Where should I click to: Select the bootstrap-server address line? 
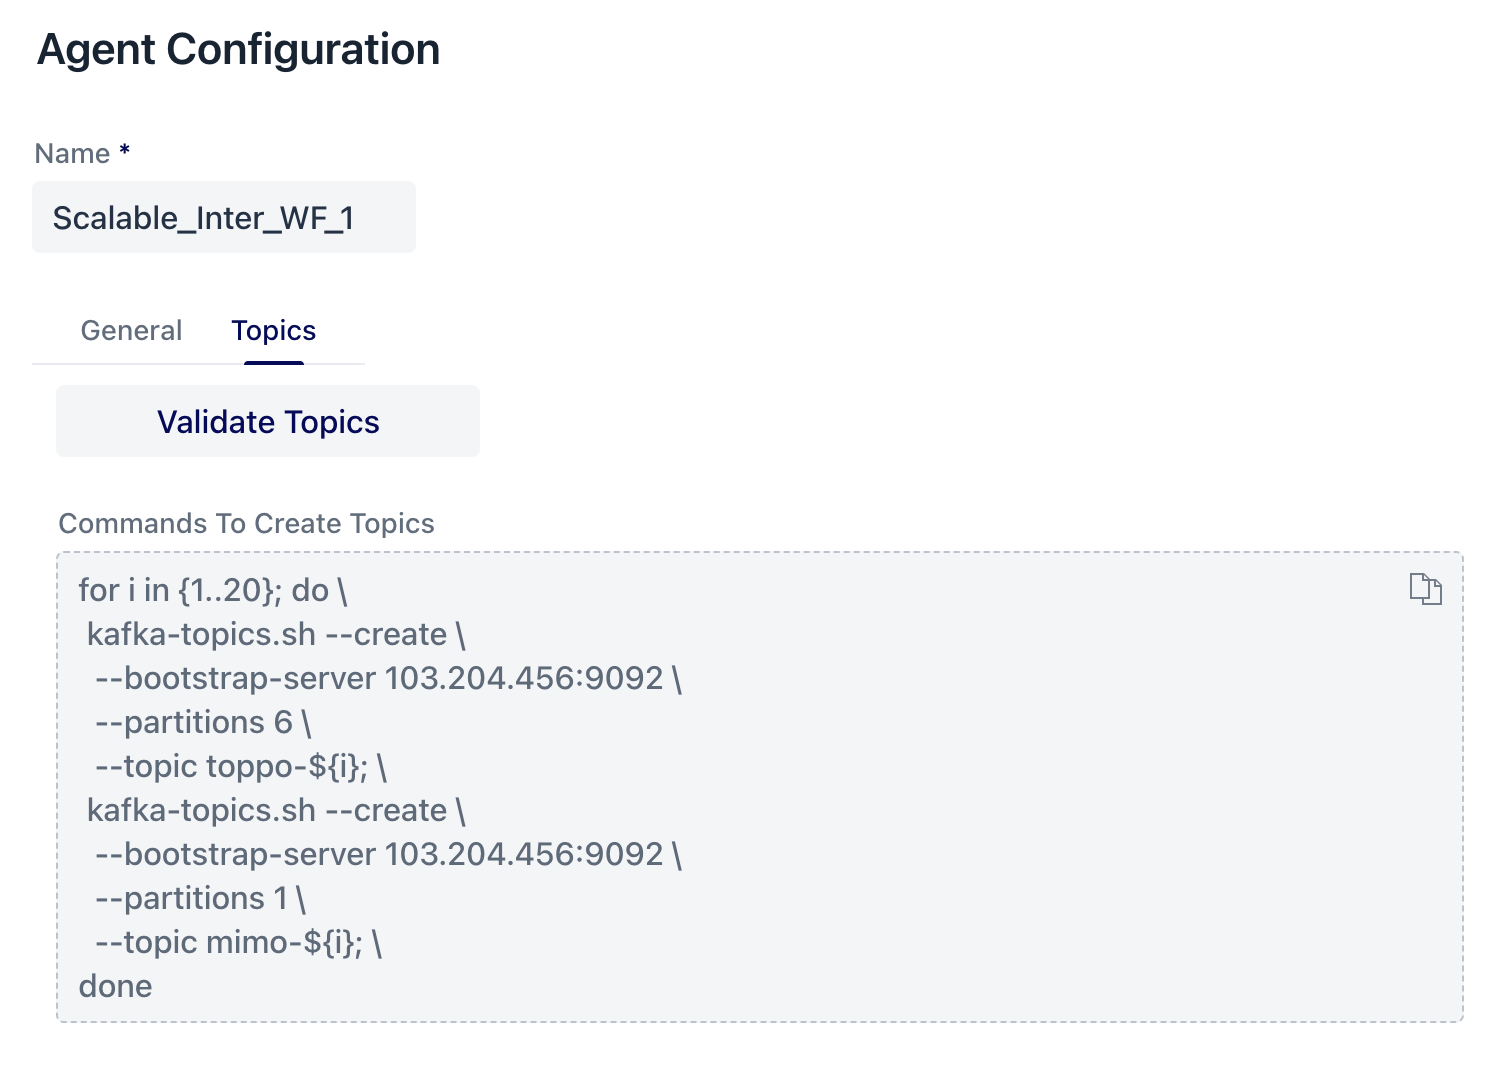click(x=389, y=677)
